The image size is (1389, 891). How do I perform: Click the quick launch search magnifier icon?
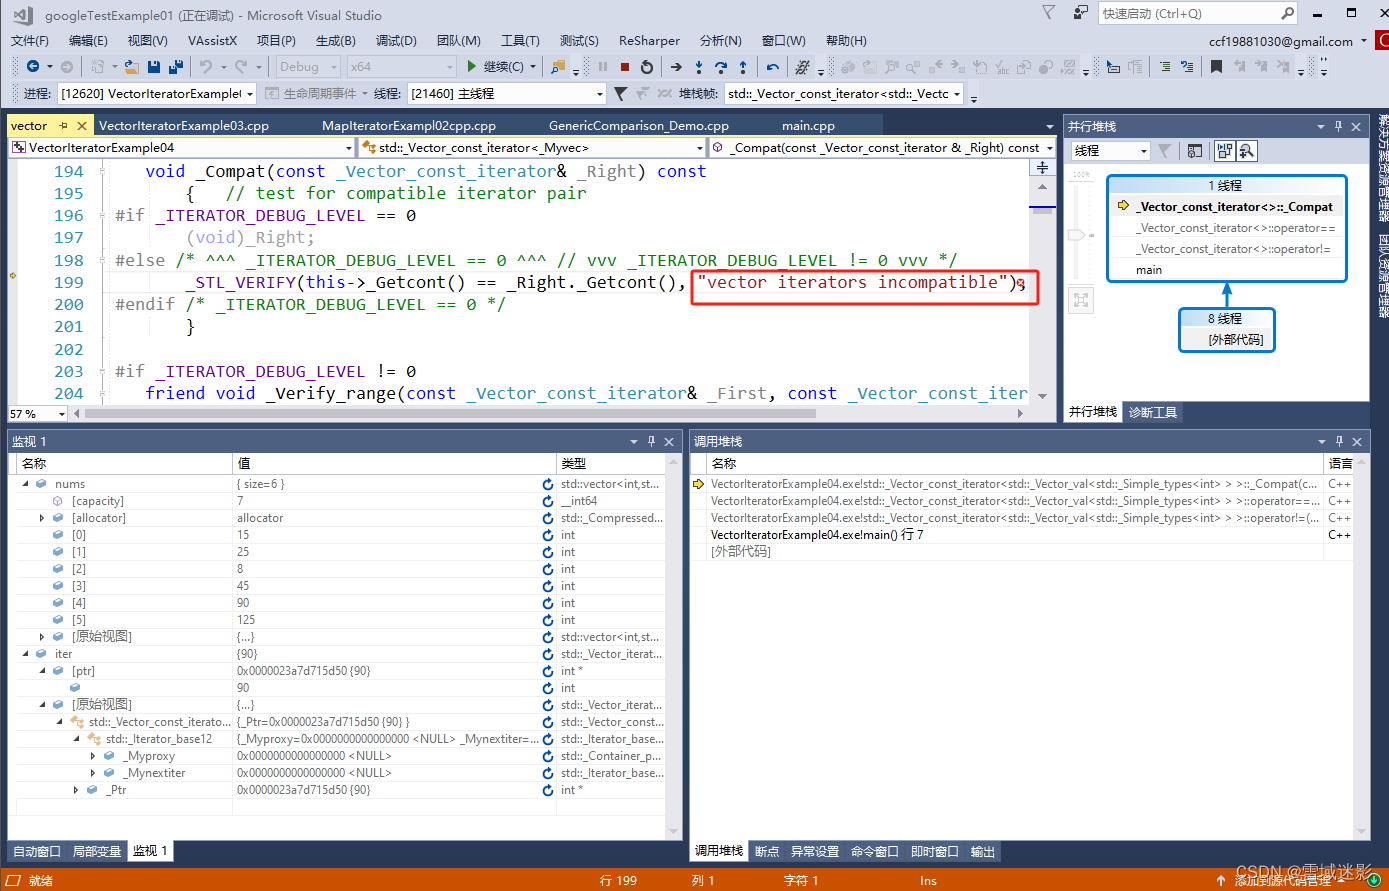click(1287, 13)
